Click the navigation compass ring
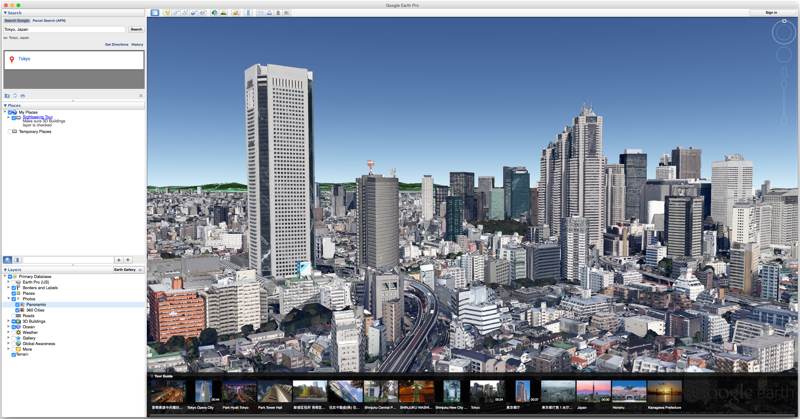Screen dimensions: 800x419 pos(784,34)
